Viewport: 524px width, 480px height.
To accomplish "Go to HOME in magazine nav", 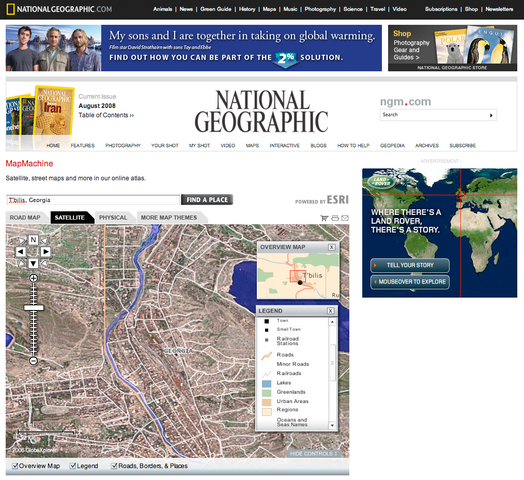I will click(53, 145).
